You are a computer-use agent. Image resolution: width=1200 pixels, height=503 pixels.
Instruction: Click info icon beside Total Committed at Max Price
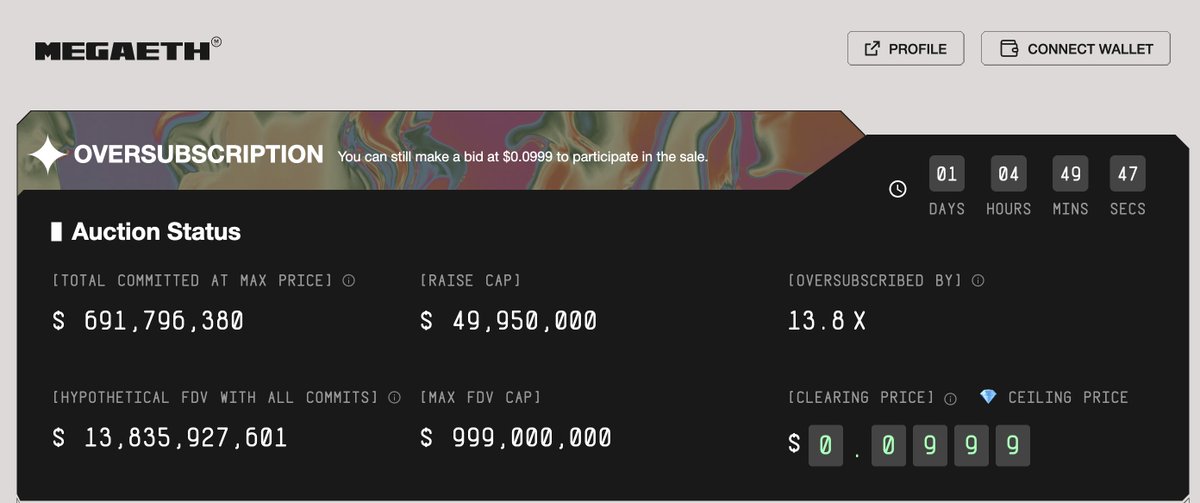pos(348,281)
